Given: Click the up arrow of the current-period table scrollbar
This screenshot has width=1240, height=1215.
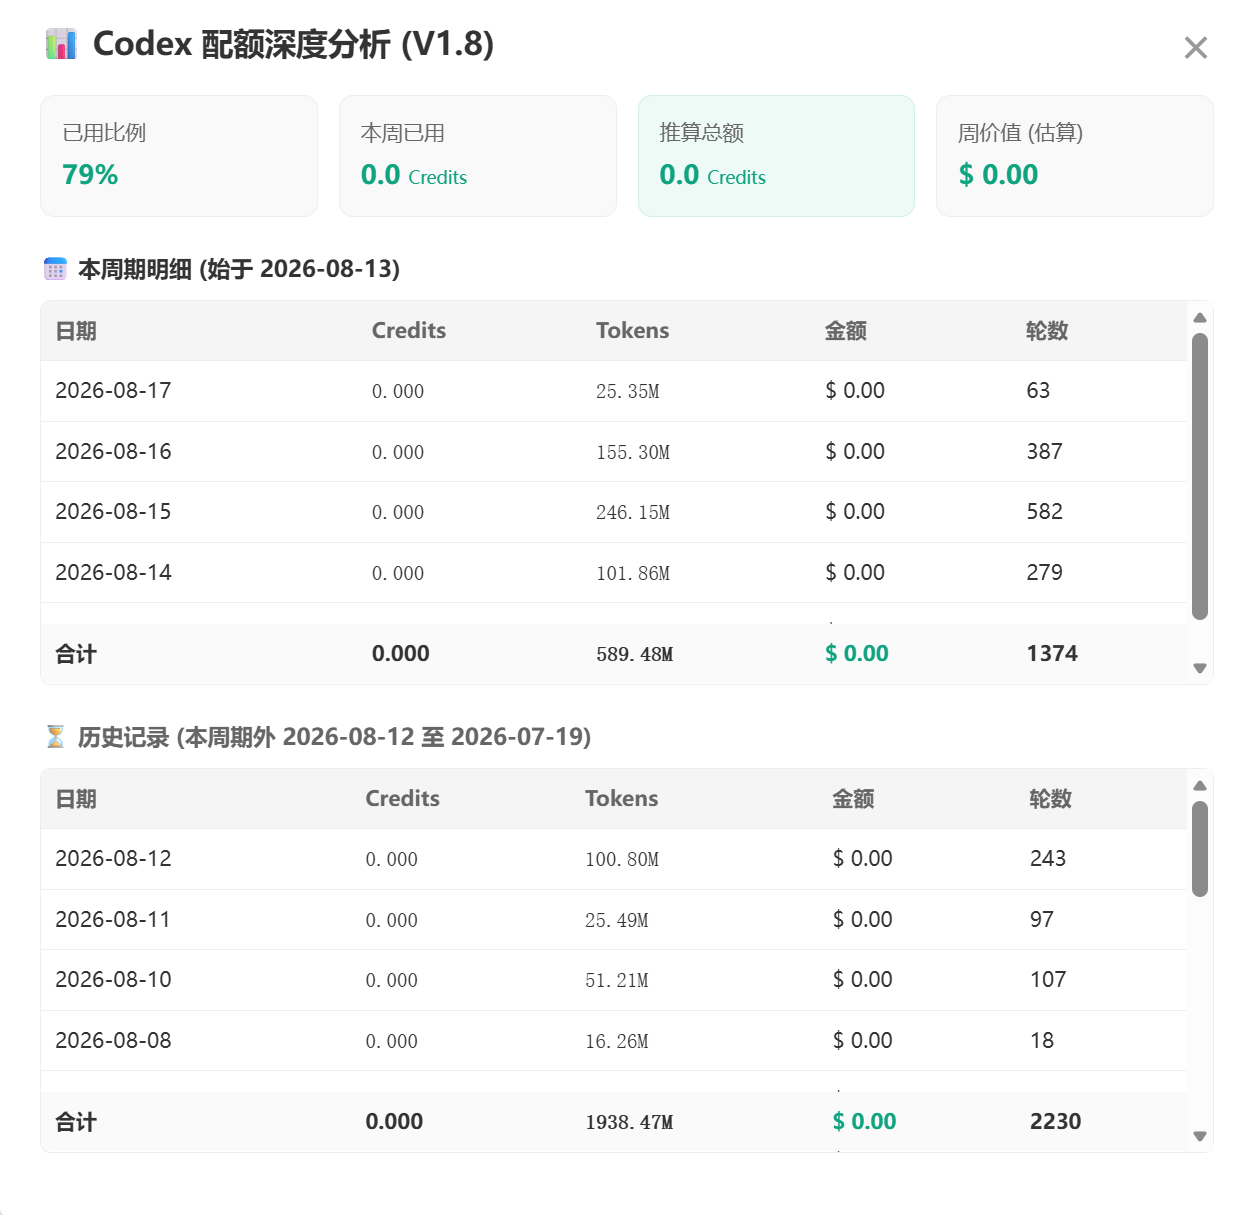Looking at the screenshot, I should [x=1200, y=318].
